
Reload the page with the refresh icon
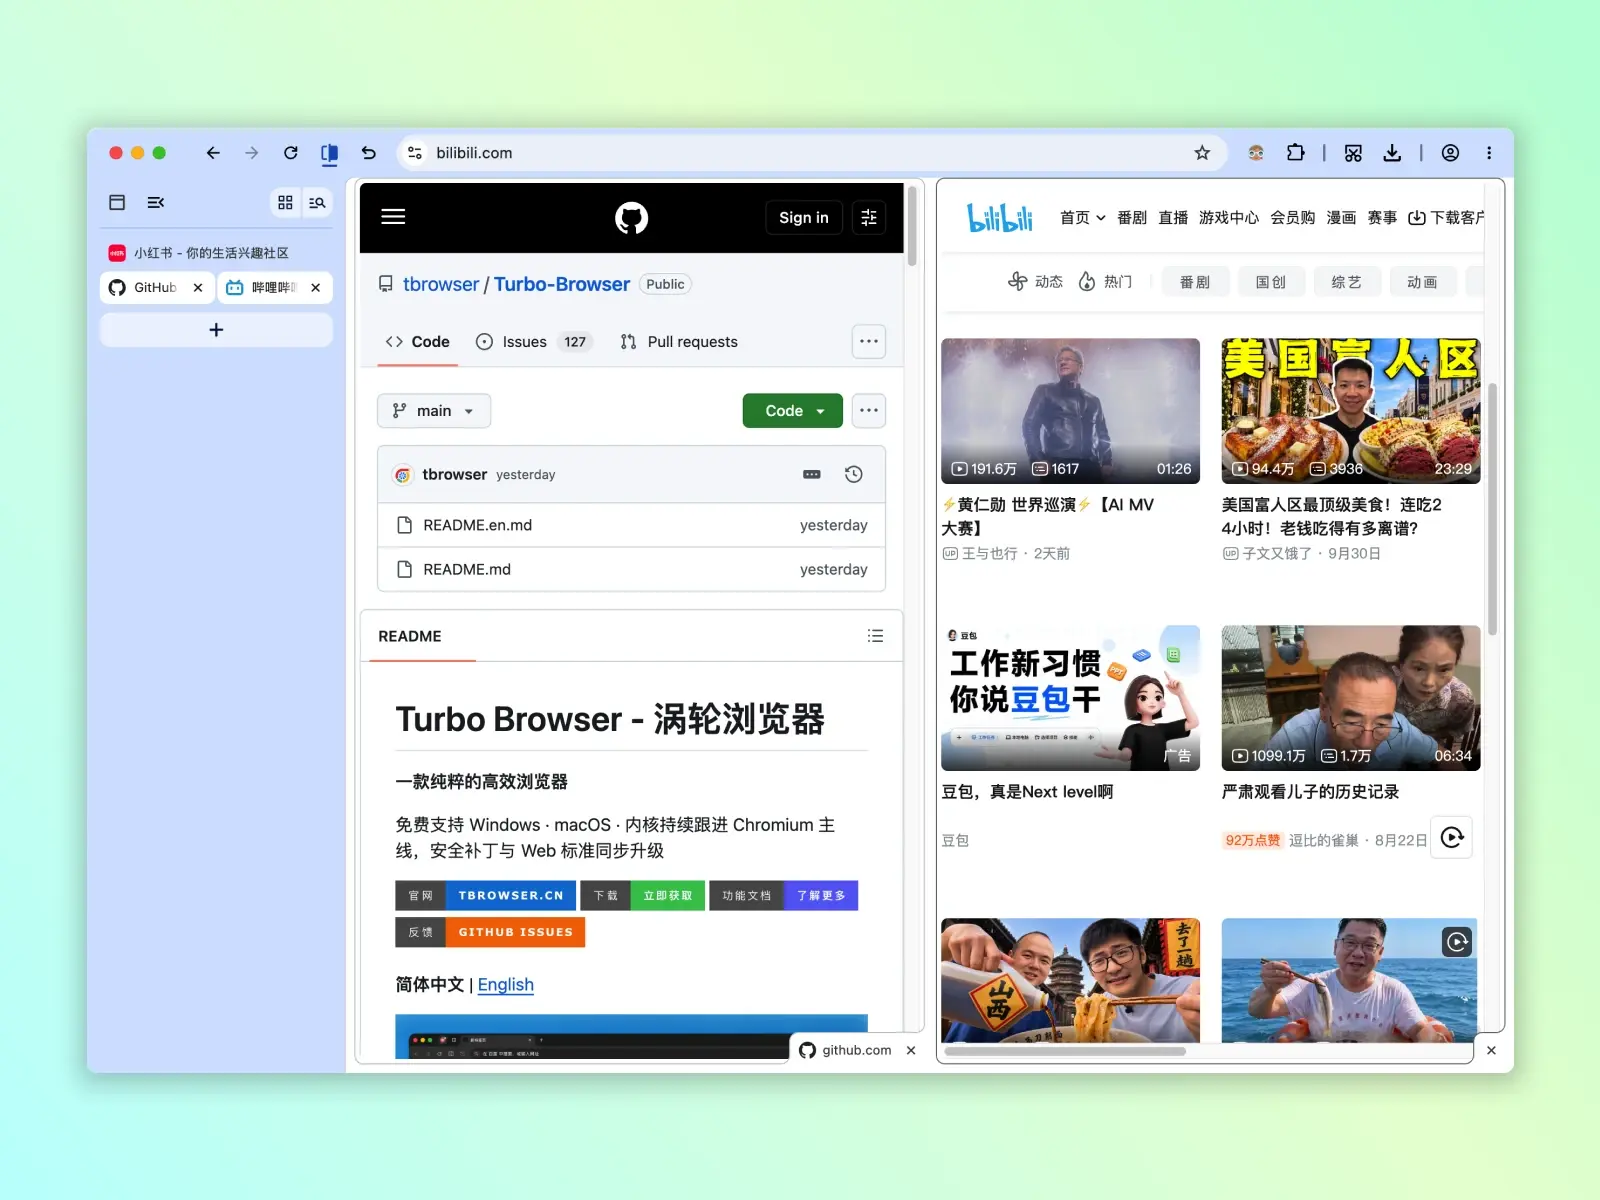coord(291,153)
